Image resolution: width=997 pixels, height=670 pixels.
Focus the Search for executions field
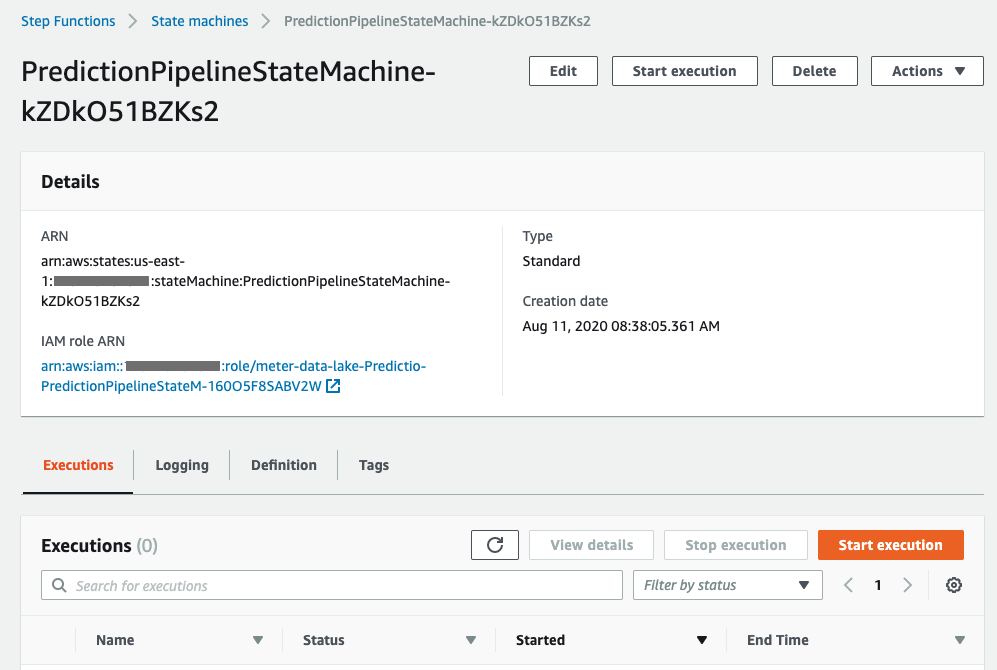(x=332, y=585)
